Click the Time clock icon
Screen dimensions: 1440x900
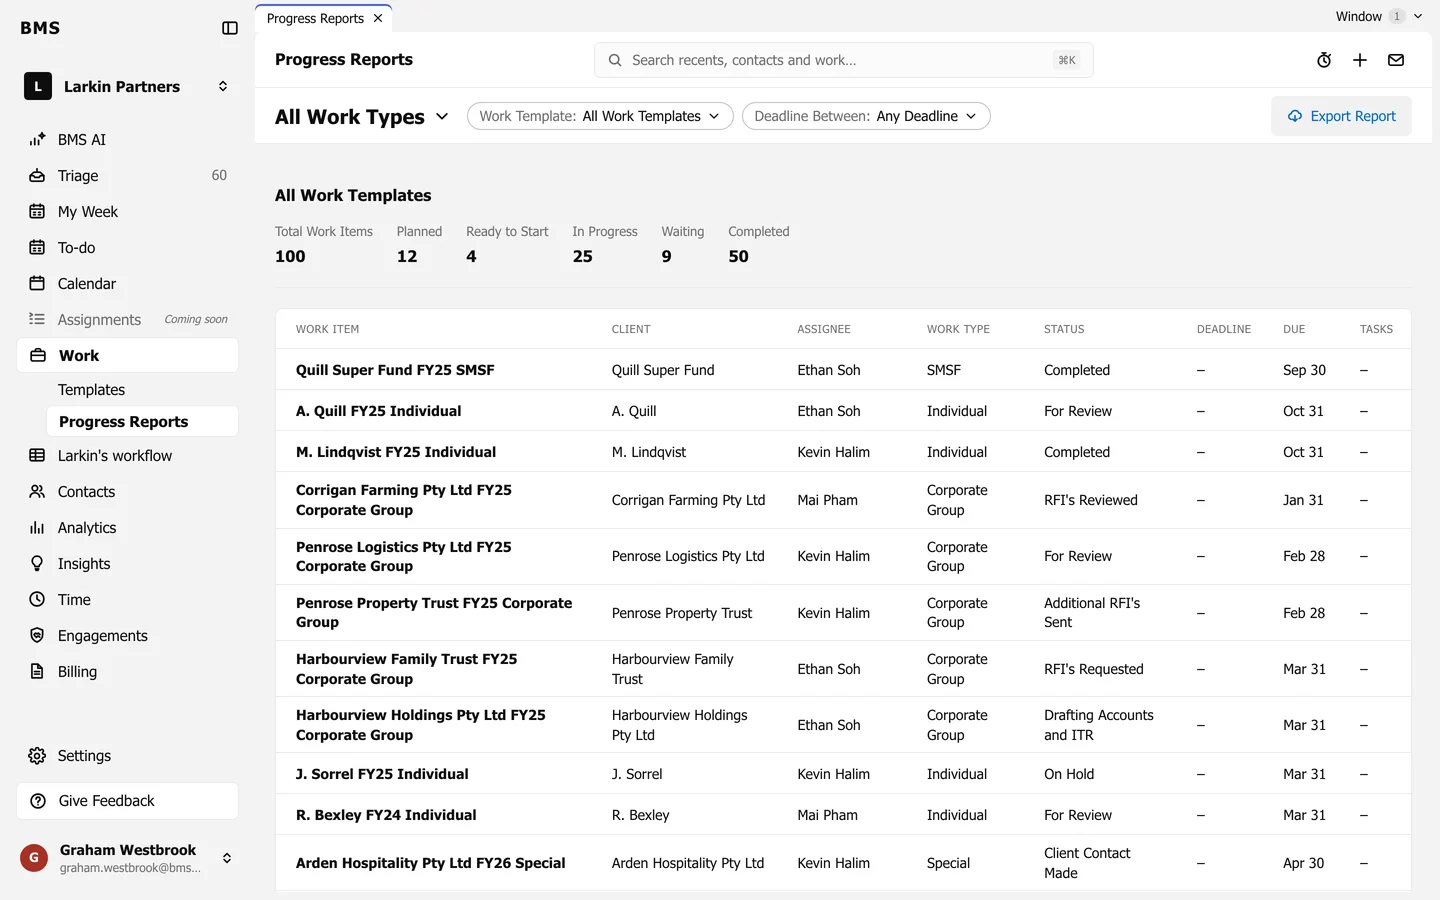[x=37, y=600]
